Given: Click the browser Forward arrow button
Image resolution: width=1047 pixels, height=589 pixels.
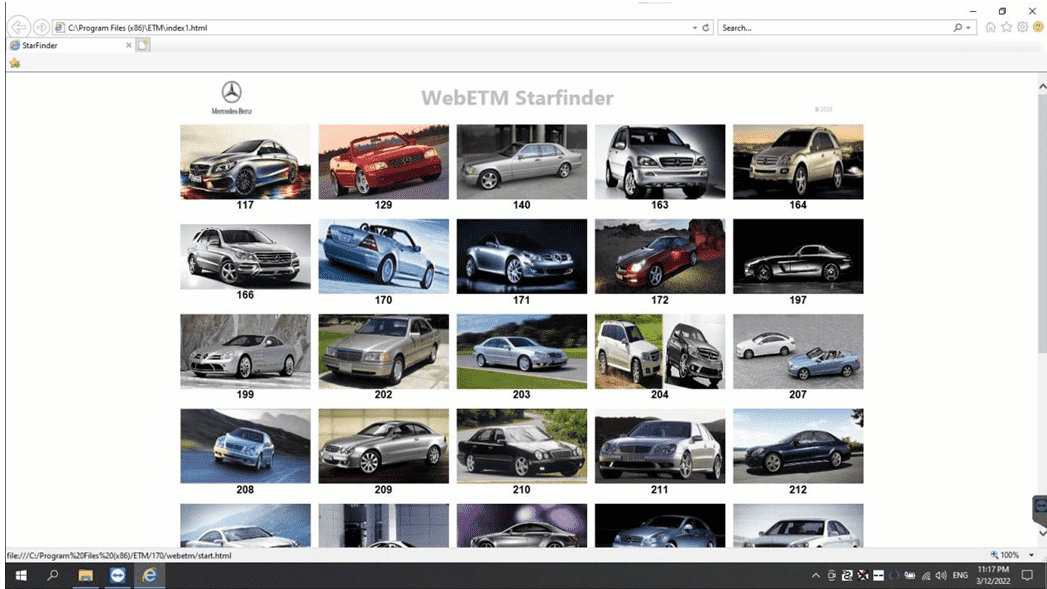Looking at the screenshot, I should pyautogui.click(x=41, y=27).
